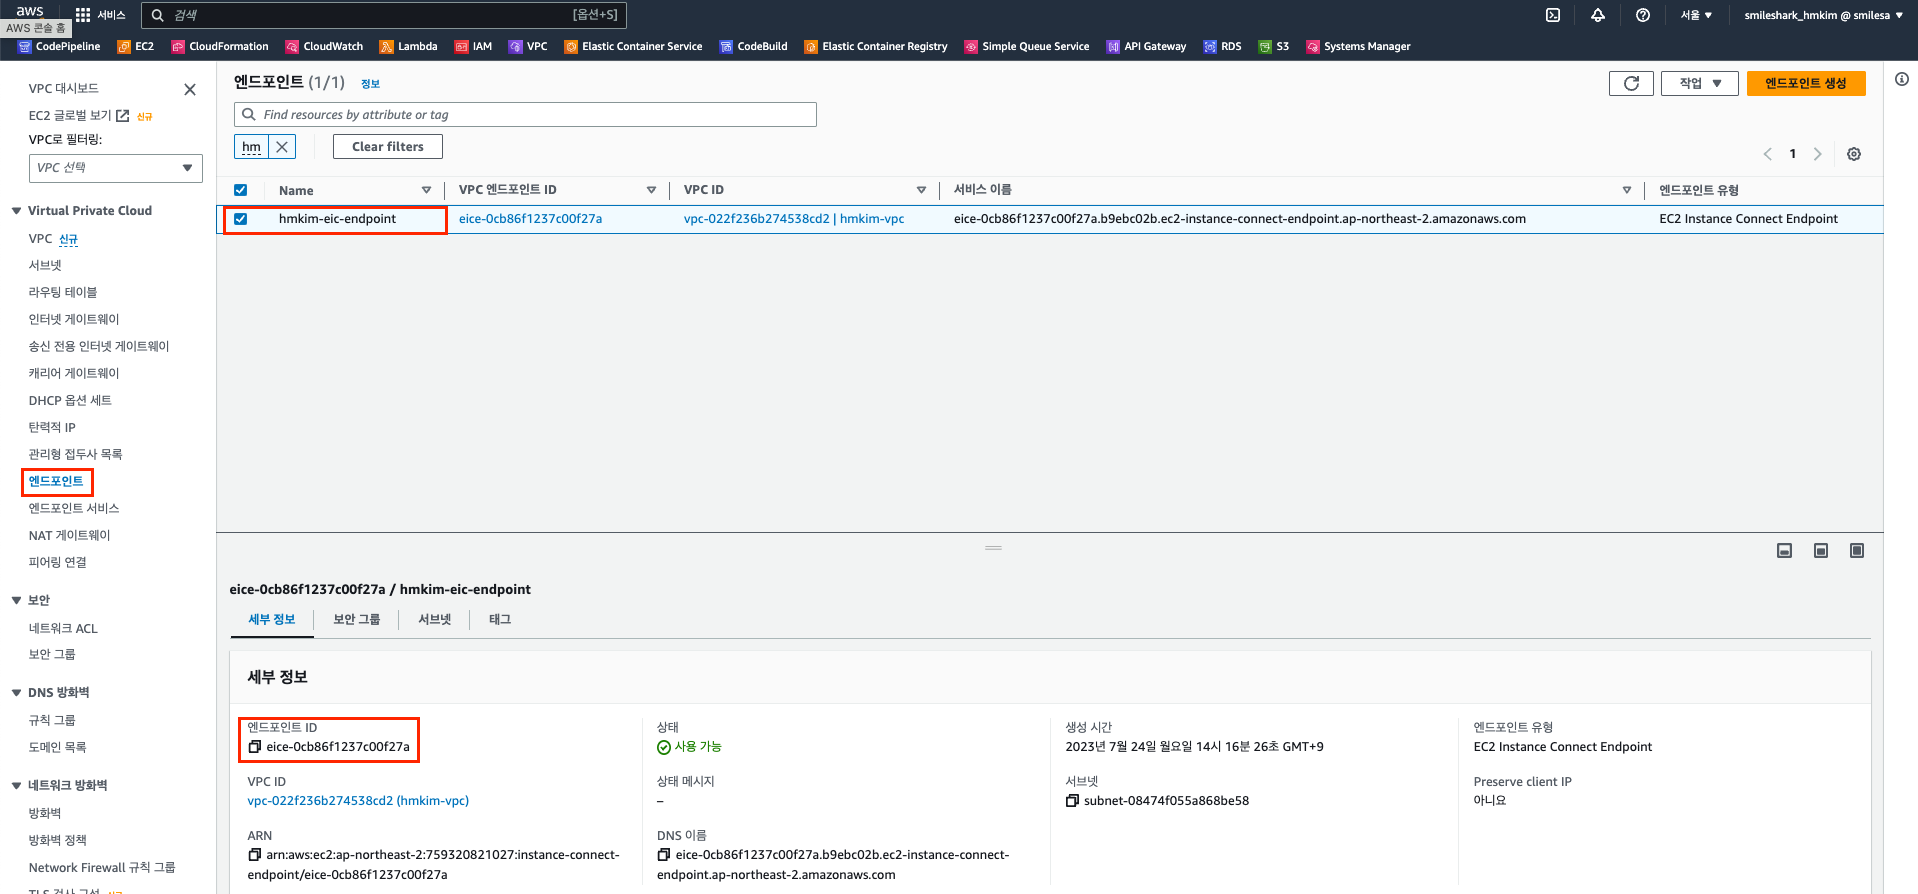
Task: Maximize the split panel to full view
Action: pyautogui.click(x=1857, y=551)
